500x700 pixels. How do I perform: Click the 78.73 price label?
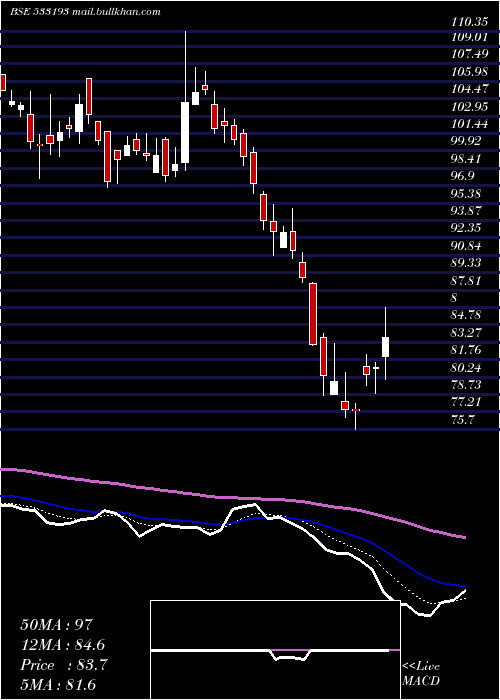[x=468, y=387]
